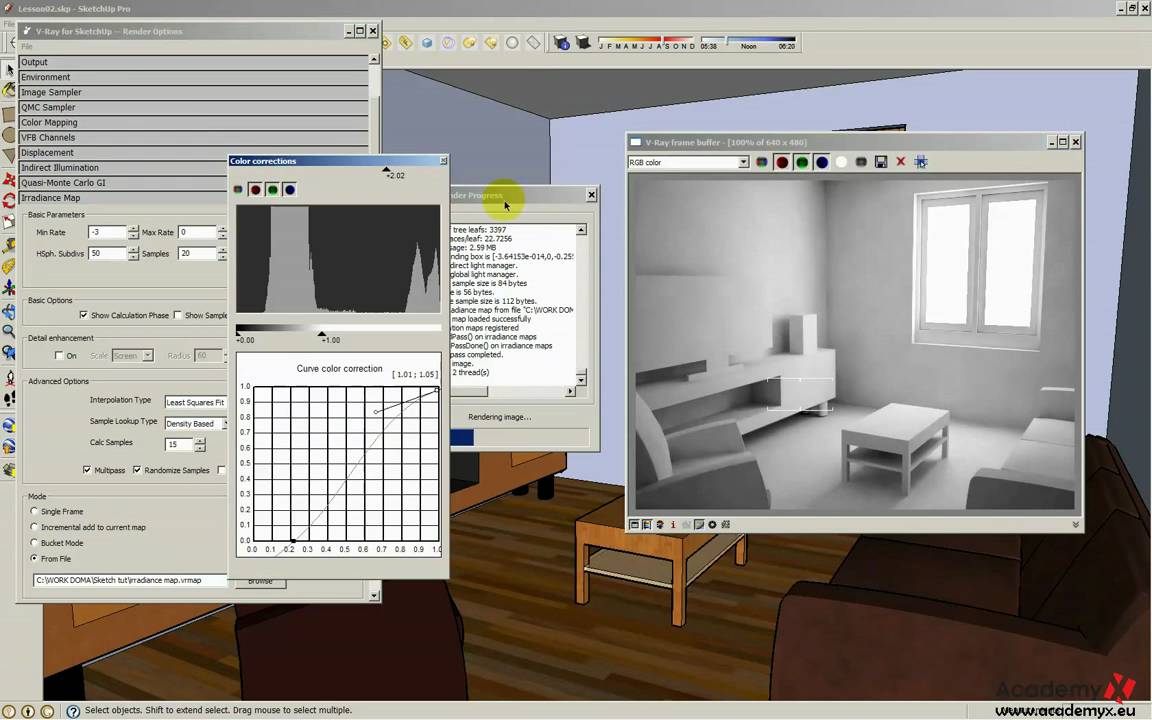Image resolution: width=1152 pixels, height=720 pixels.
Task: Click Calc Samples spinner arrows
Action: click(x=200, y=444)
